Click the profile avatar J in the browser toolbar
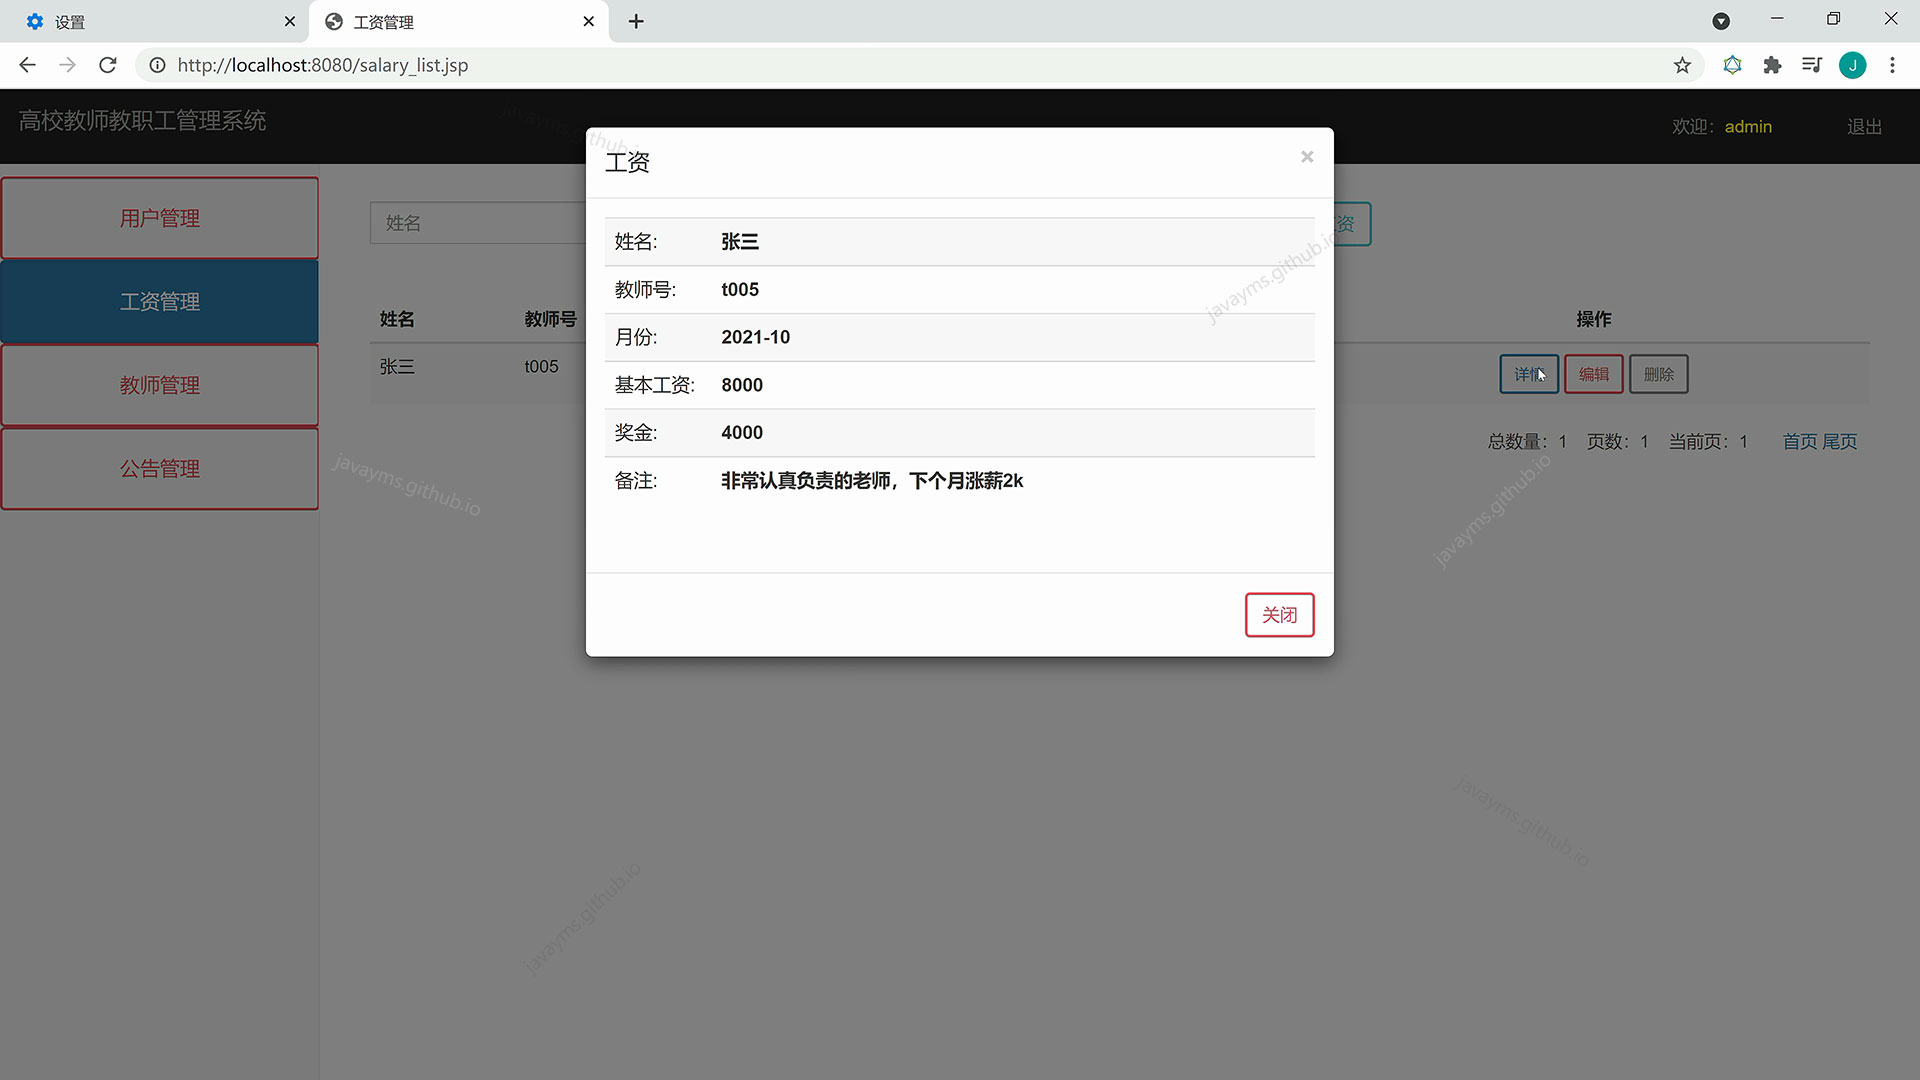The image size is (1920, 1080). pyautogui.click(x=1853, y=65)
